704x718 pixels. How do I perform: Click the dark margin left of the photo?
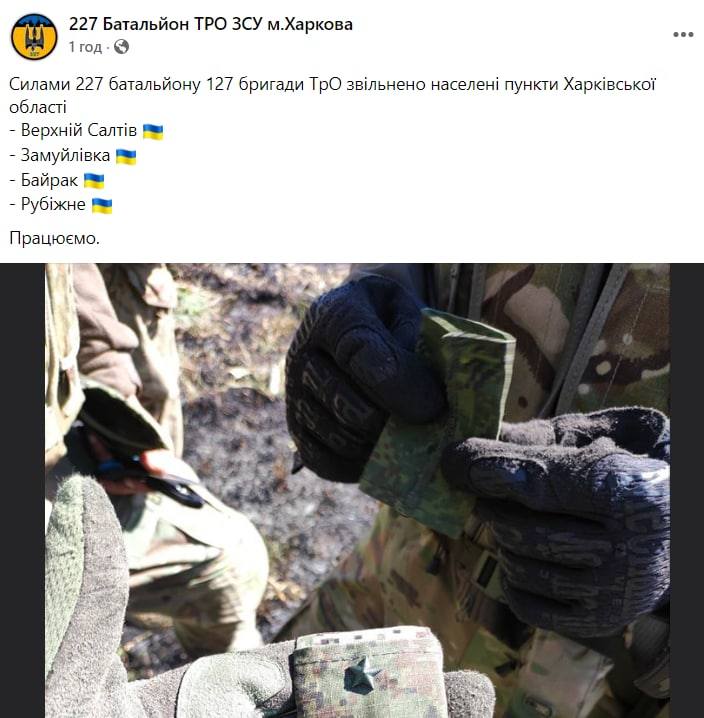(x=22, y=490)
